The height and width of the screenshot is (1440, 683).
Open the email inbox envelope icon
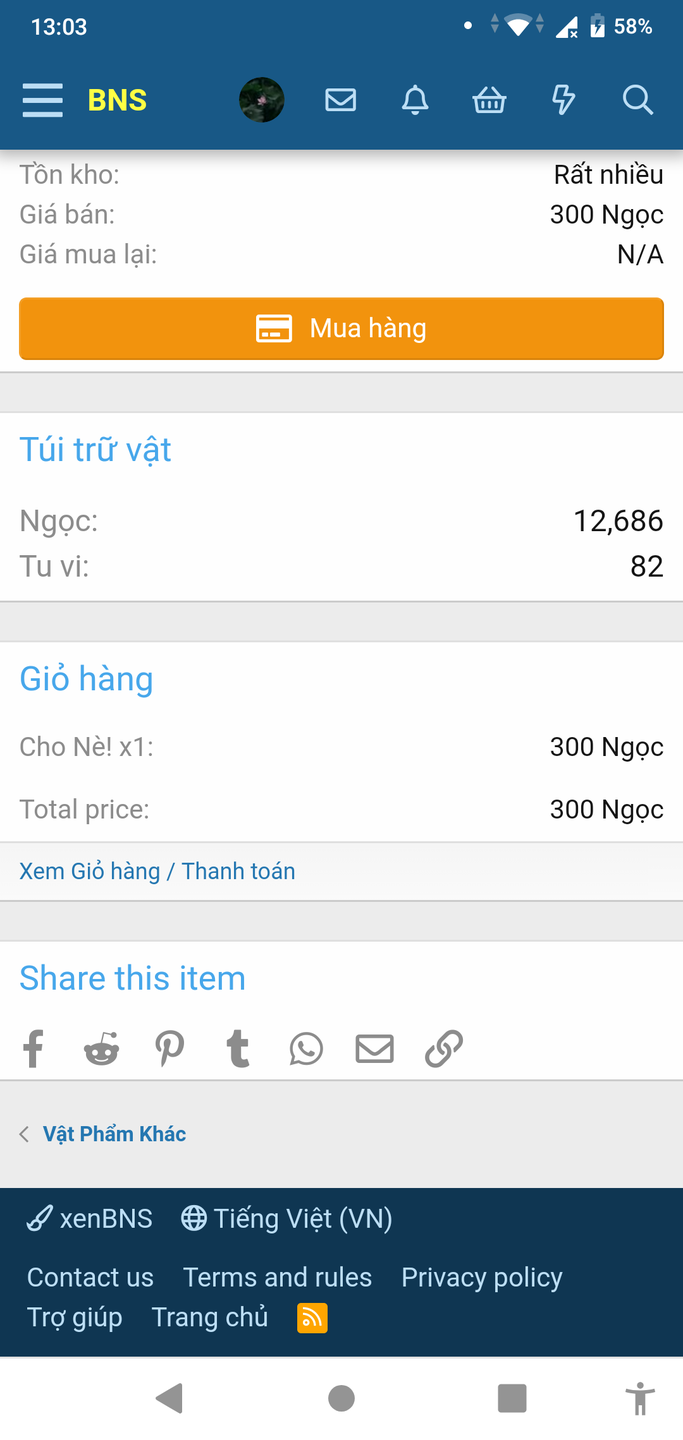click(340, 100)
